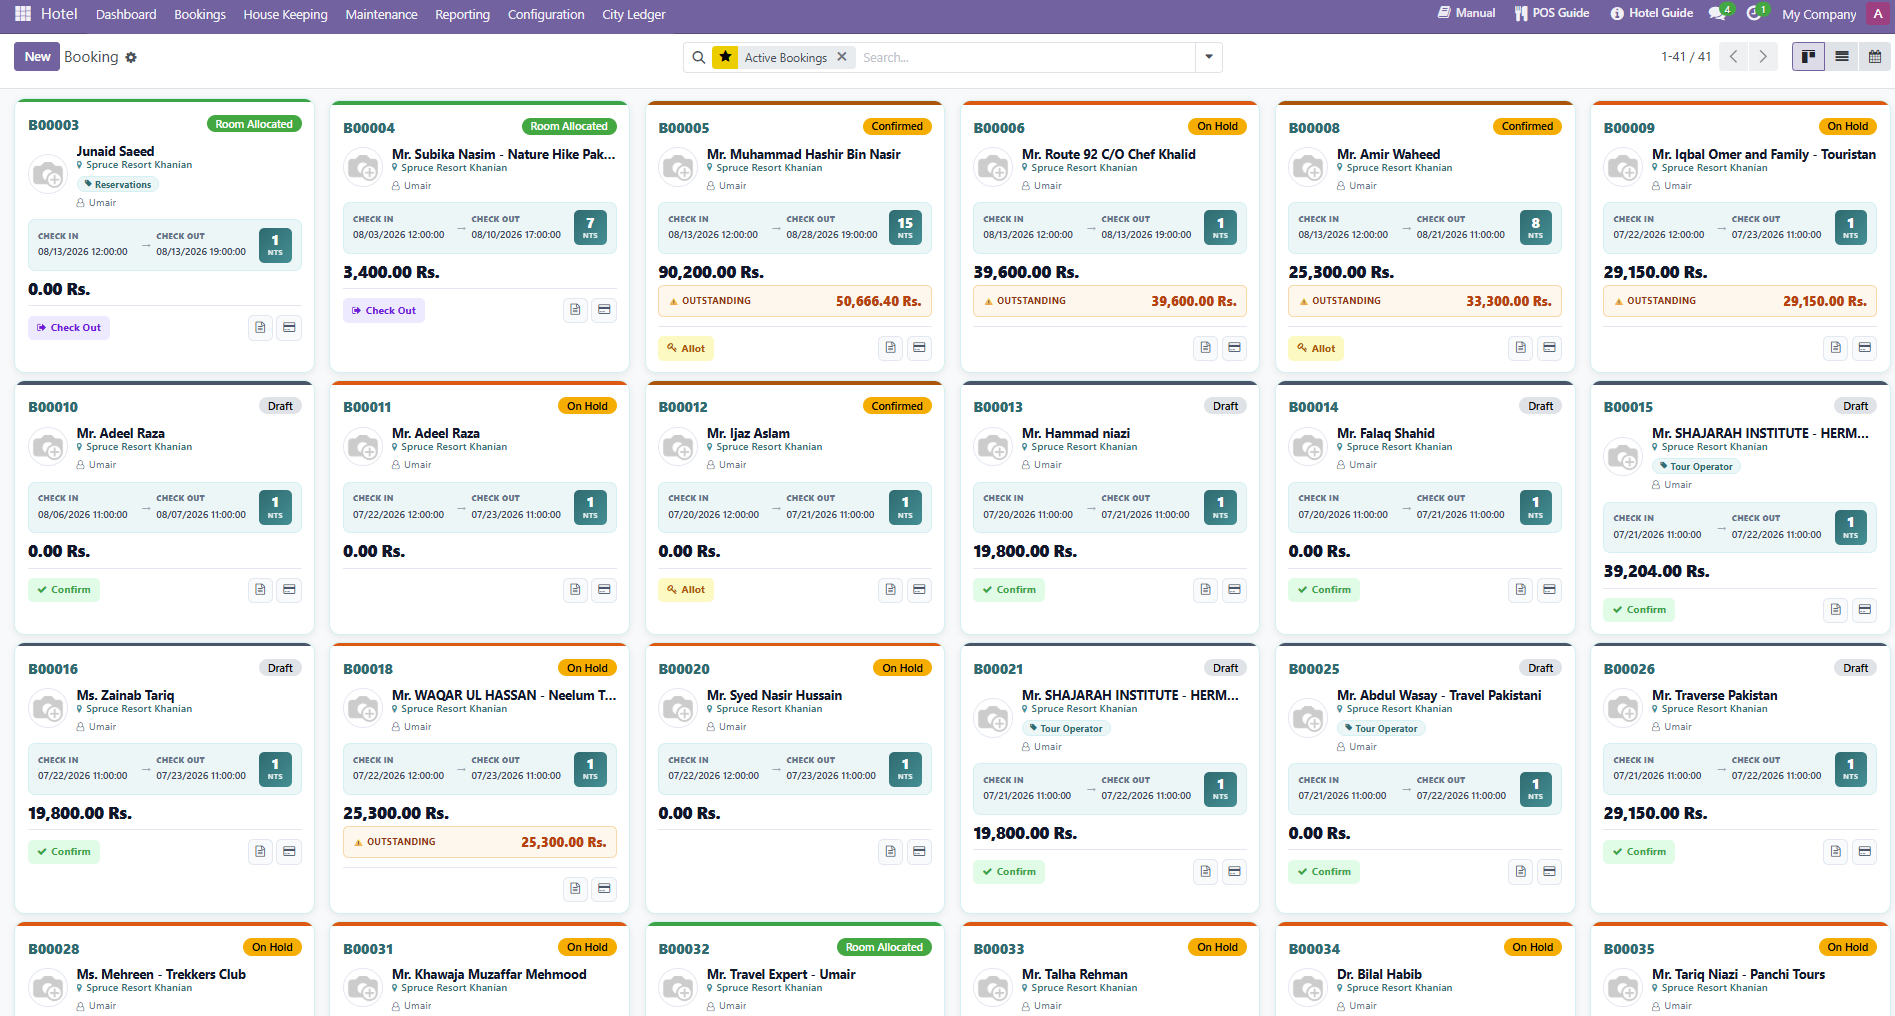This screenshot has width=1895, height=1016.
Task: Open the Configuration menu
Action: click(x=546, y=14)
